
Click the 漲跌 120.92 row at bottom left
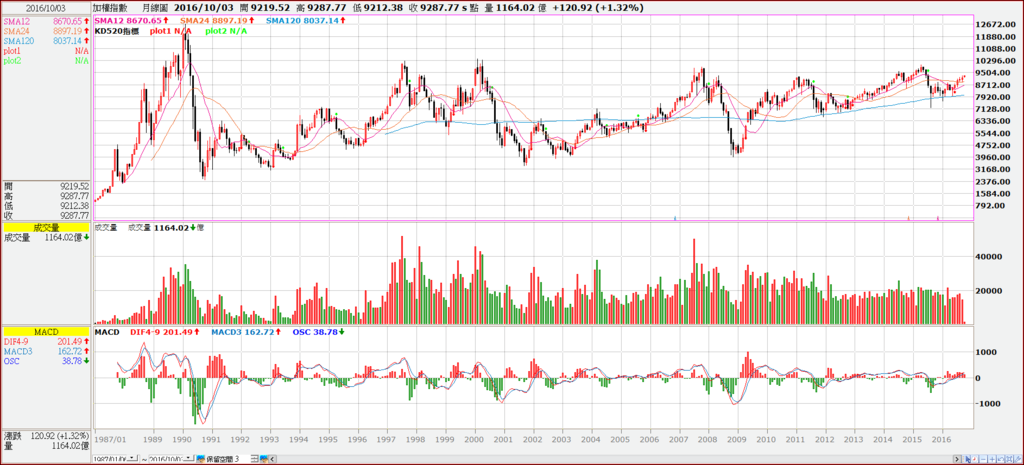click(x=46, y=435)
